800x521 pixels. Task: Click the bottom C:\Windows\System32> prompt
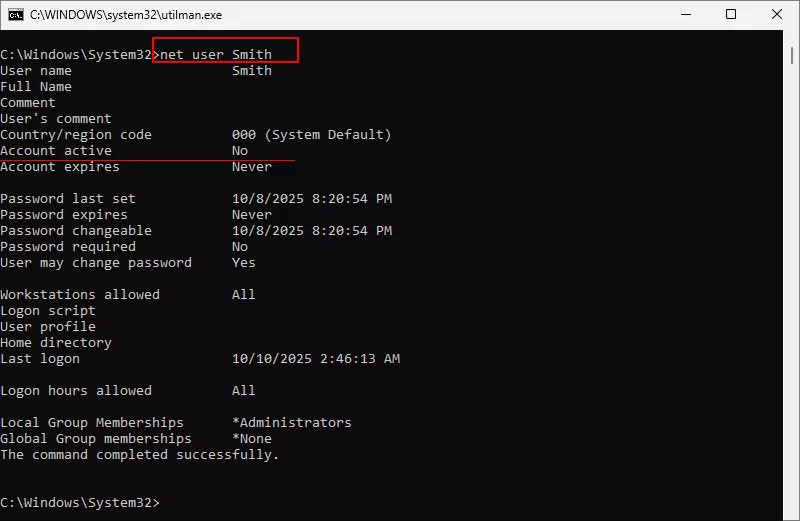pyautogui.click(x=80, y=503)
